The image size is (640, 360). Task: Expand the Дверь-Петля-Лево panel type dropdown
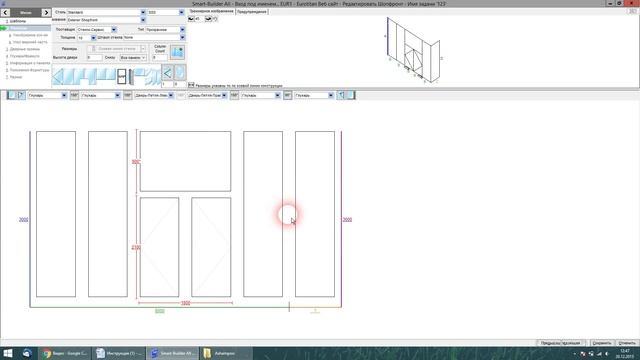(x=171, y=95)
